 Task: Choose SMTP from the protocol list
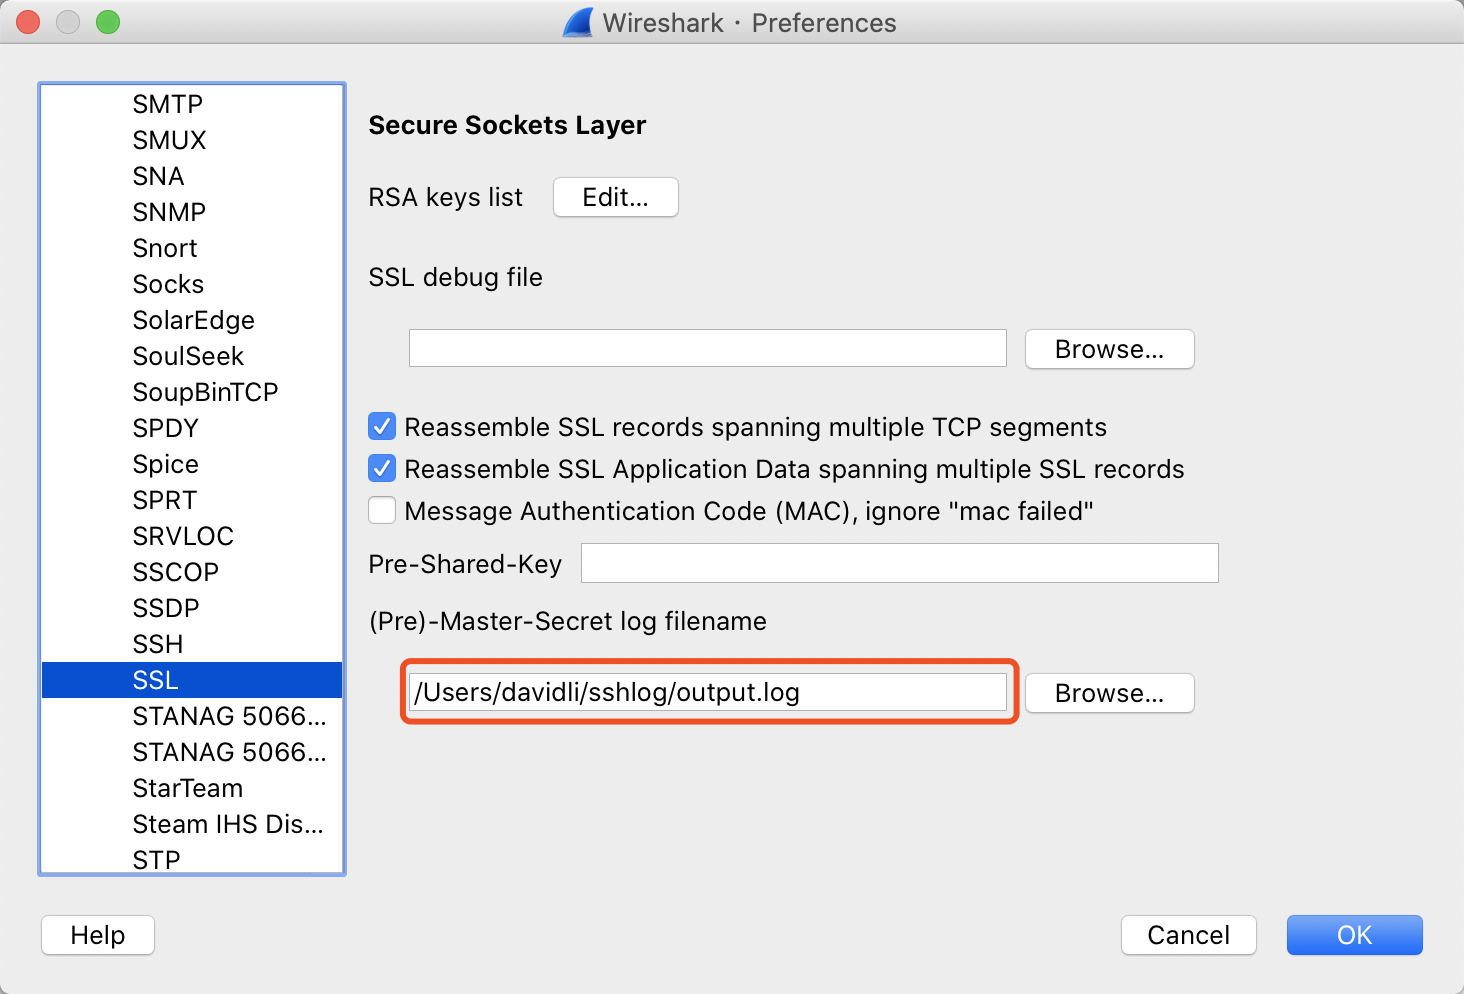pyautogui.click(x=168, y=104)
